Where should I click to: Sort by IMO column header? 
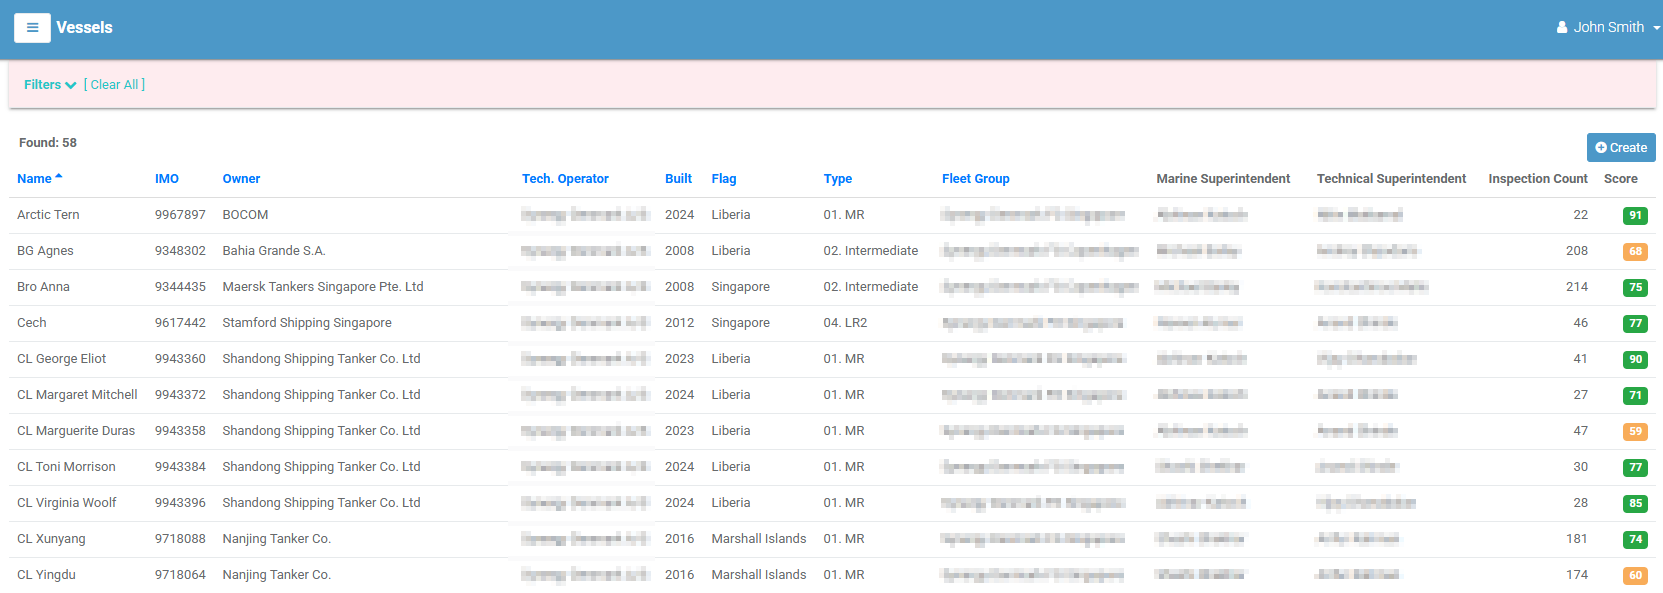[x=167, y=179]
